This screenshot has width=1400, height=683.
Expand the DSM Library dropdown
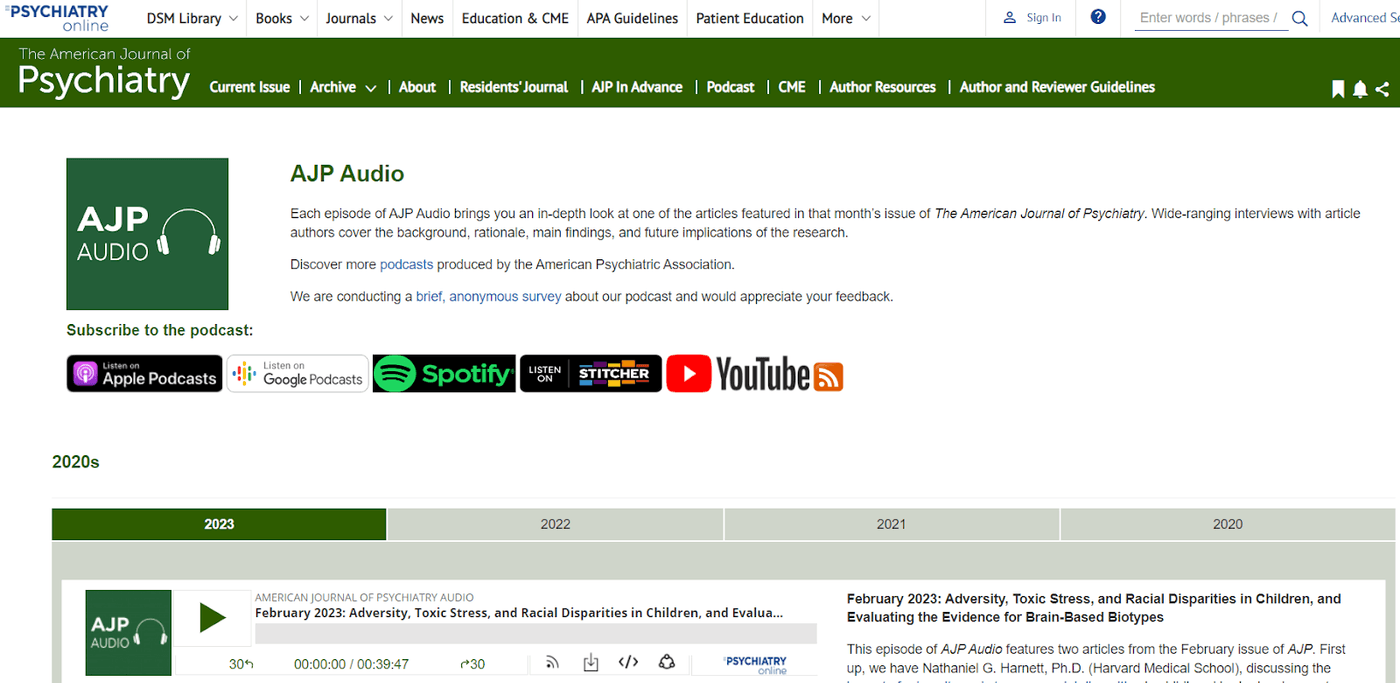[x=192, y=18]
